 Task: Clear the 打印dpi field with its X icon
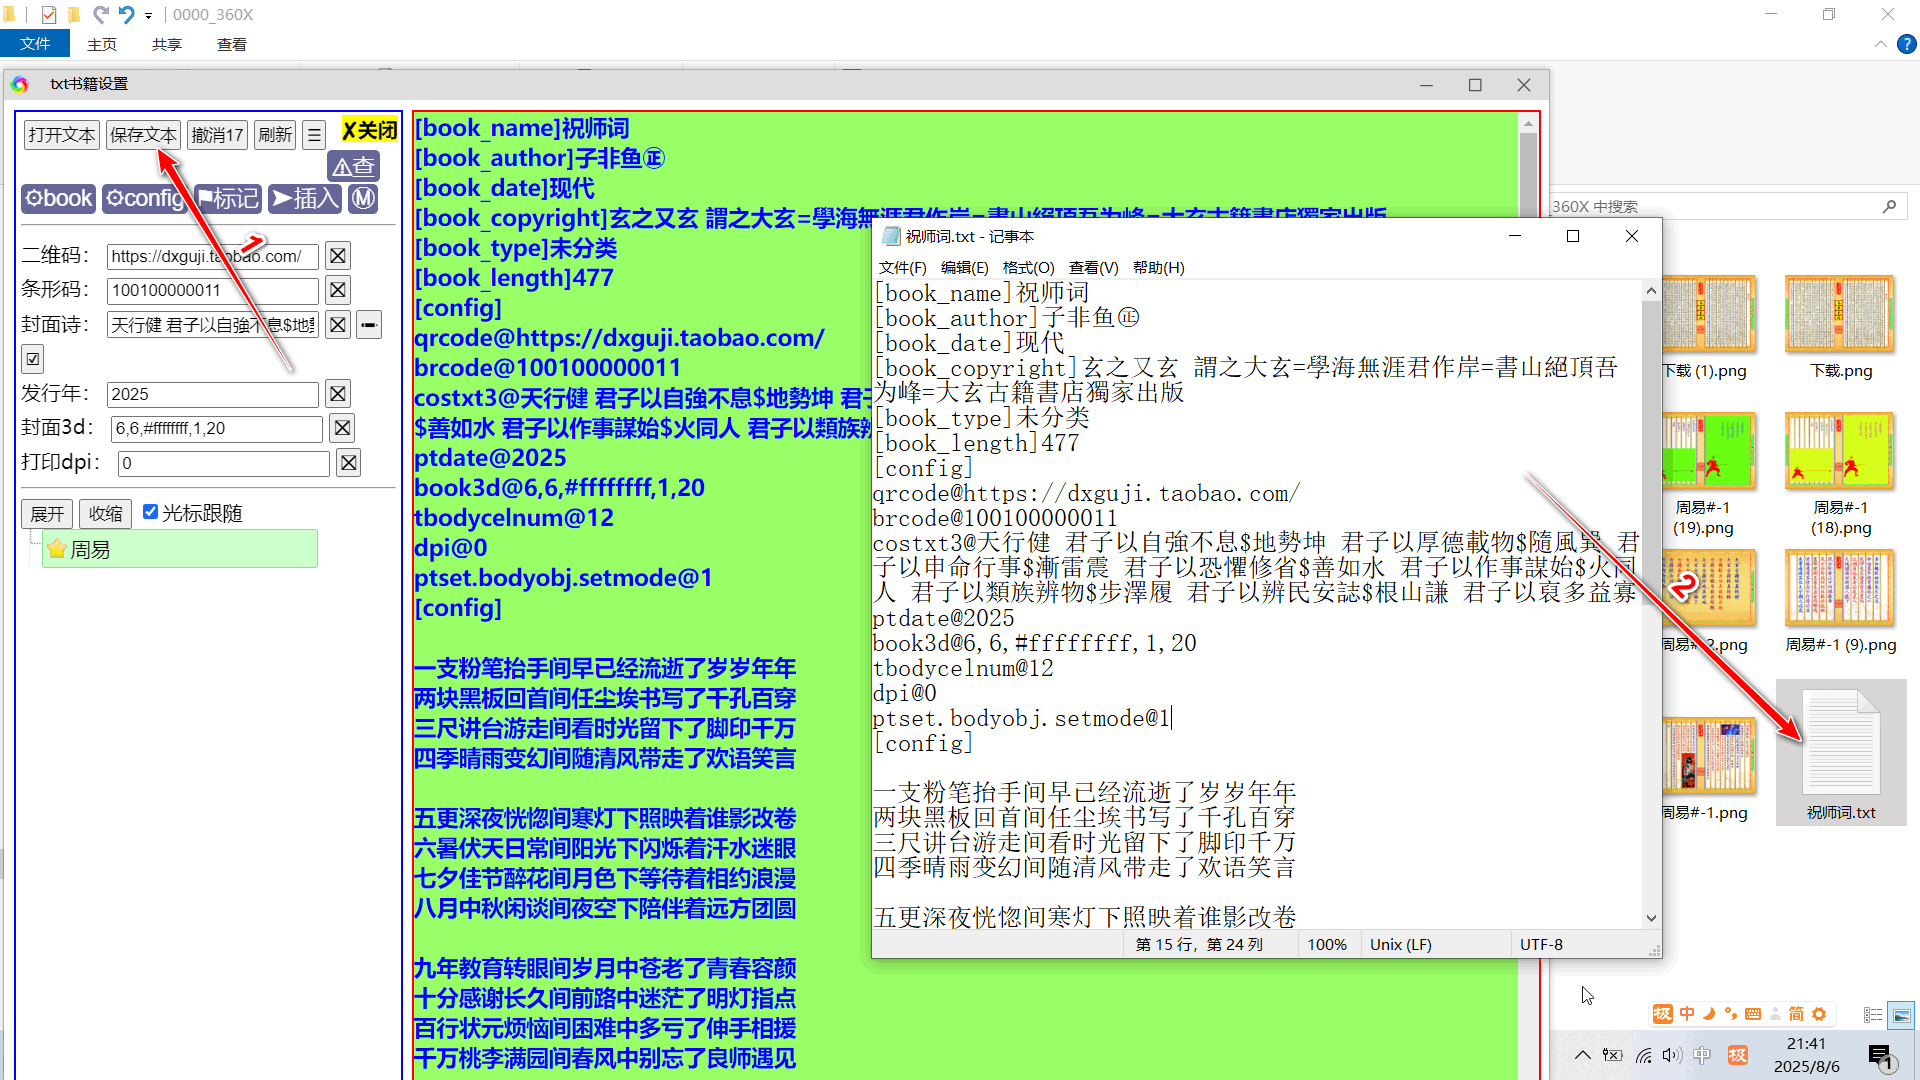pyautogui.click(x=348, y=463)
